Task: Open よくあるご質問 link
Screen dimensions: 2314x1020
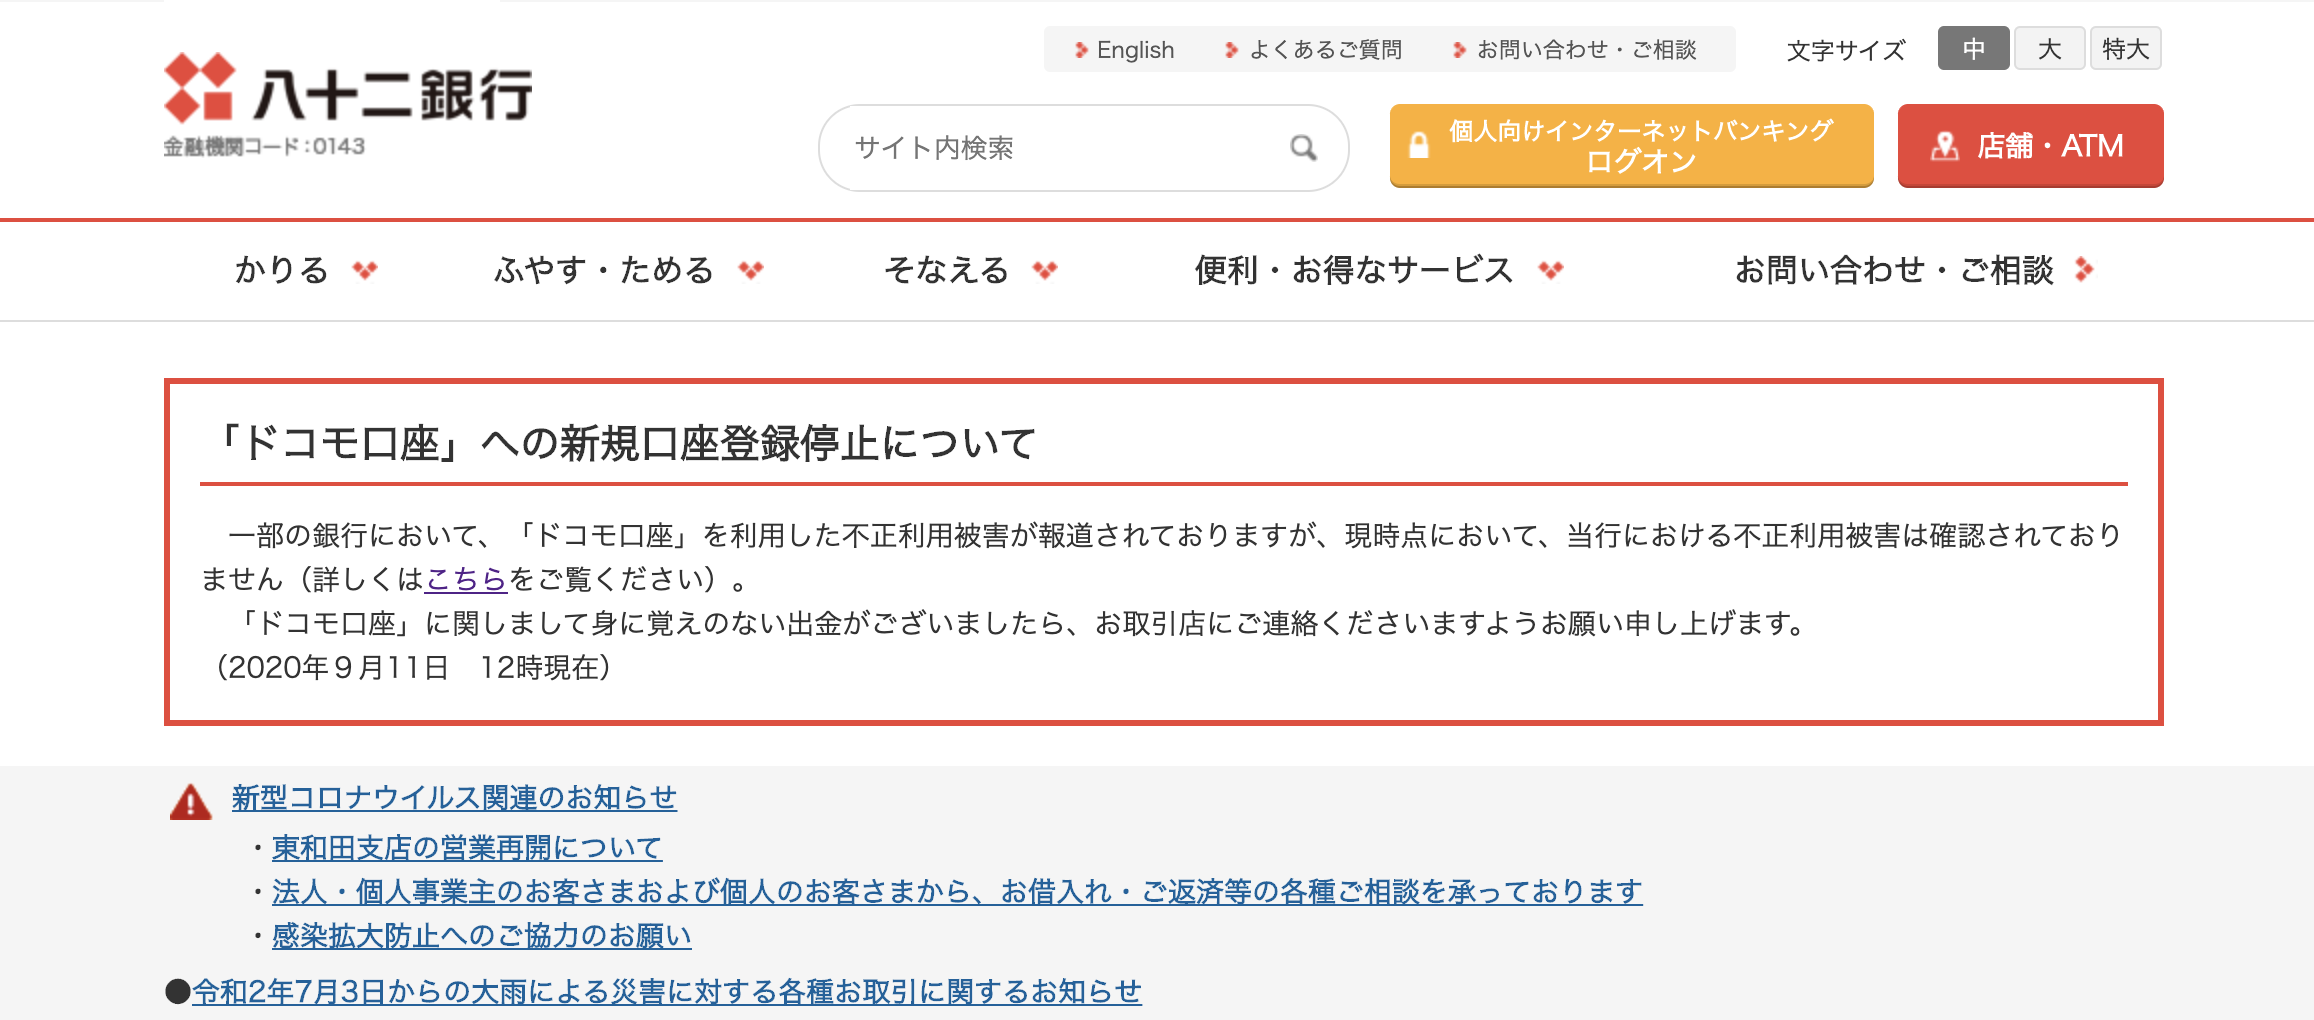Action: click(x=1326, y=50)
